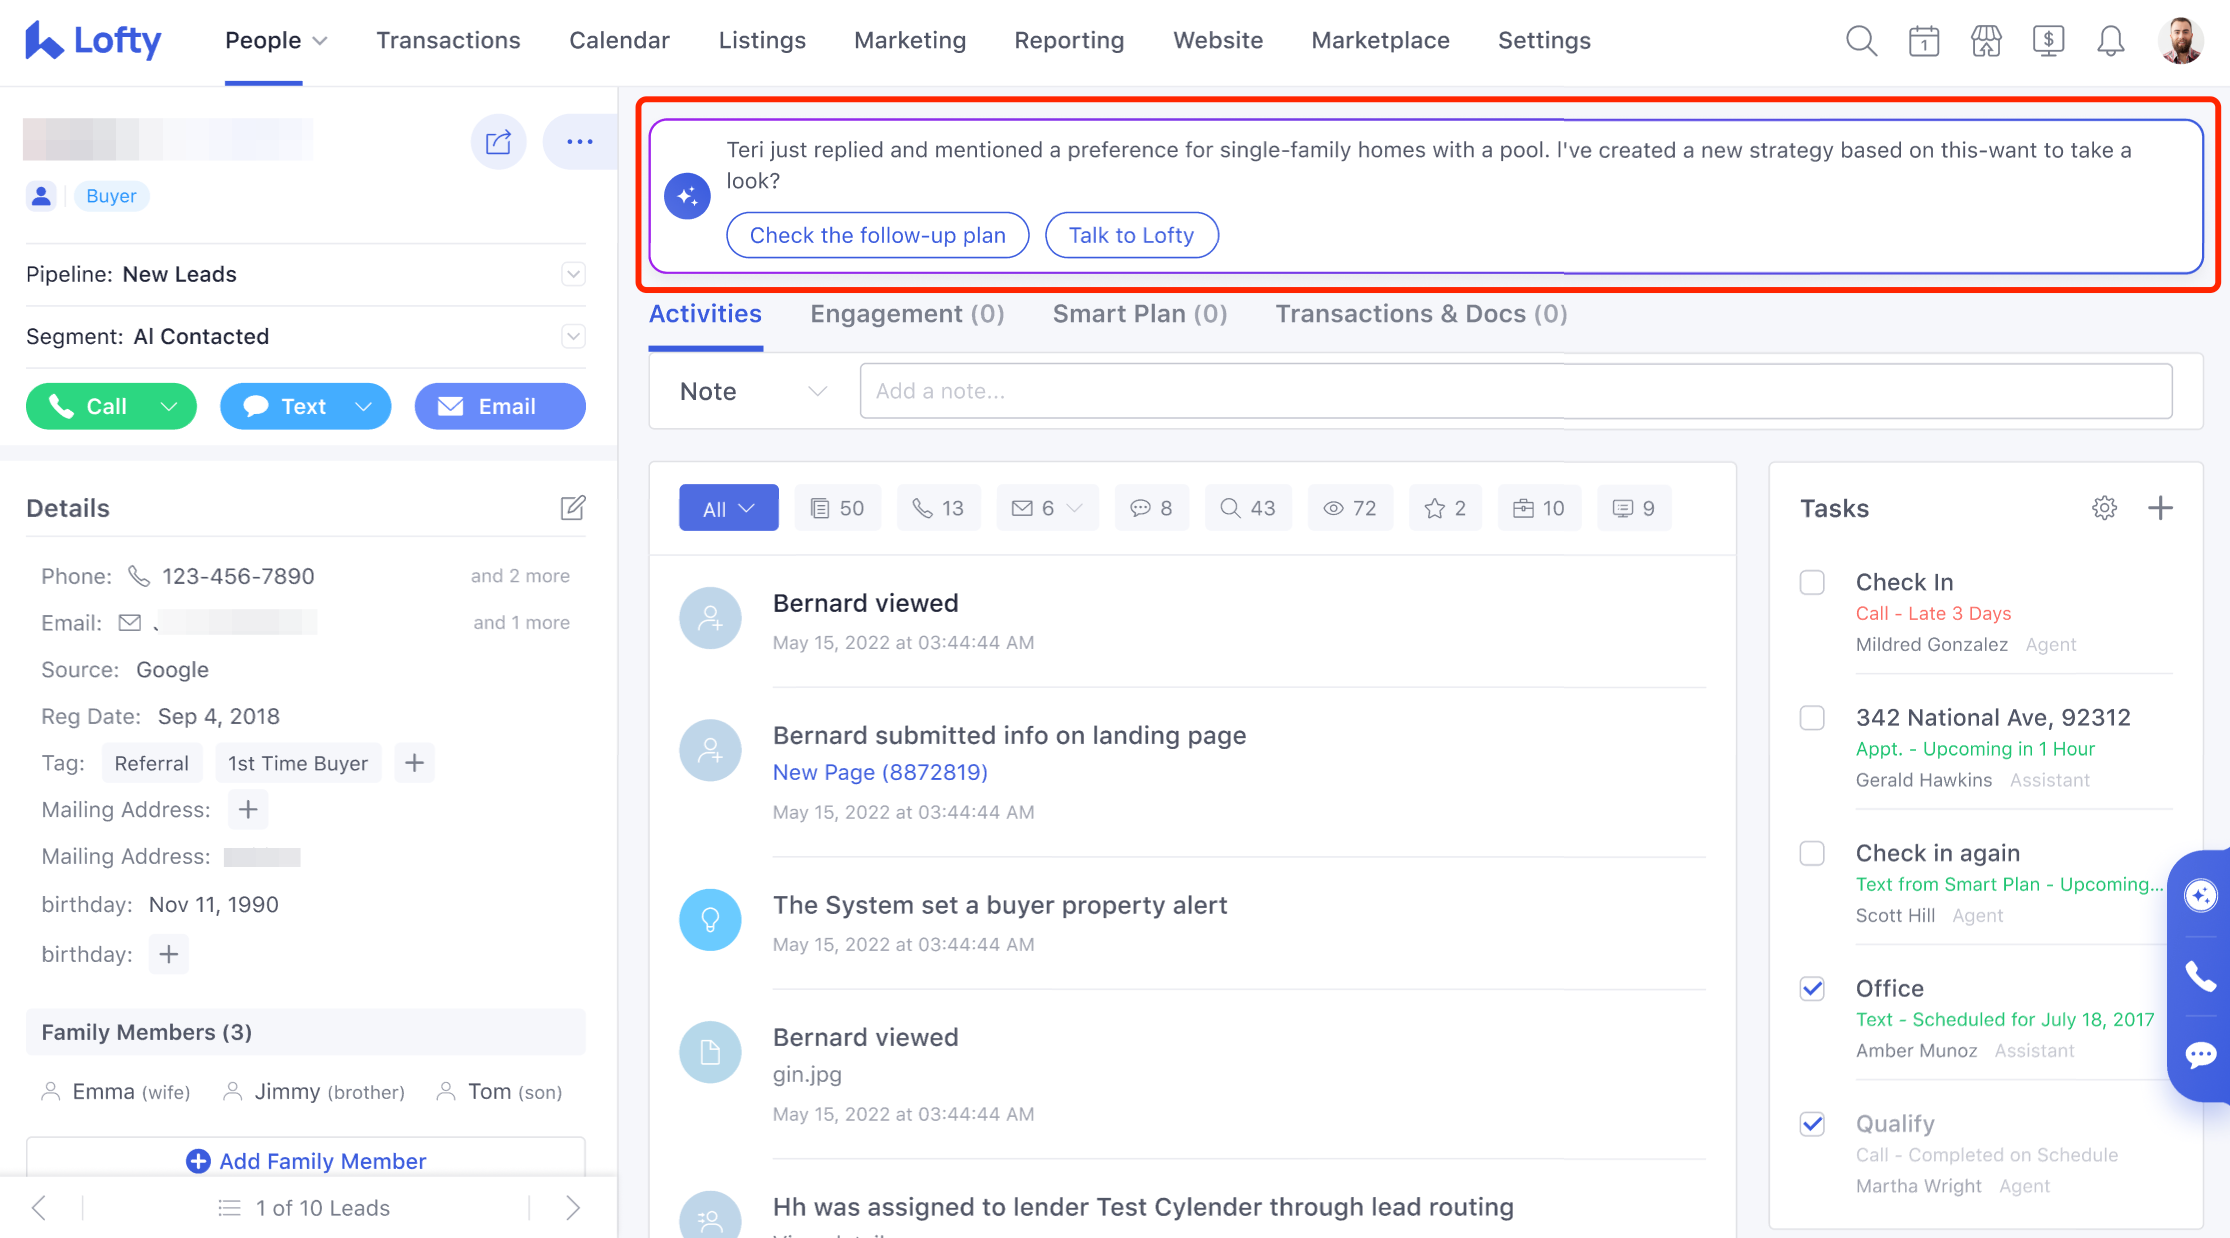The image size is (2230, 1238).
Task: Click the Add a note input field
Action: (1515, 391)
